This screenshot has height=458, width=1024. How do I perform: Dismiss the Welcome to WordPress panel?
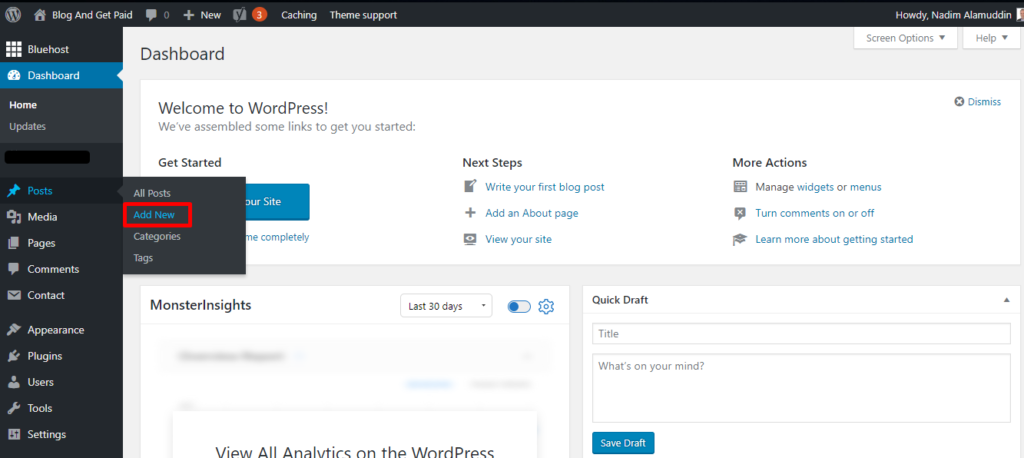978,102
